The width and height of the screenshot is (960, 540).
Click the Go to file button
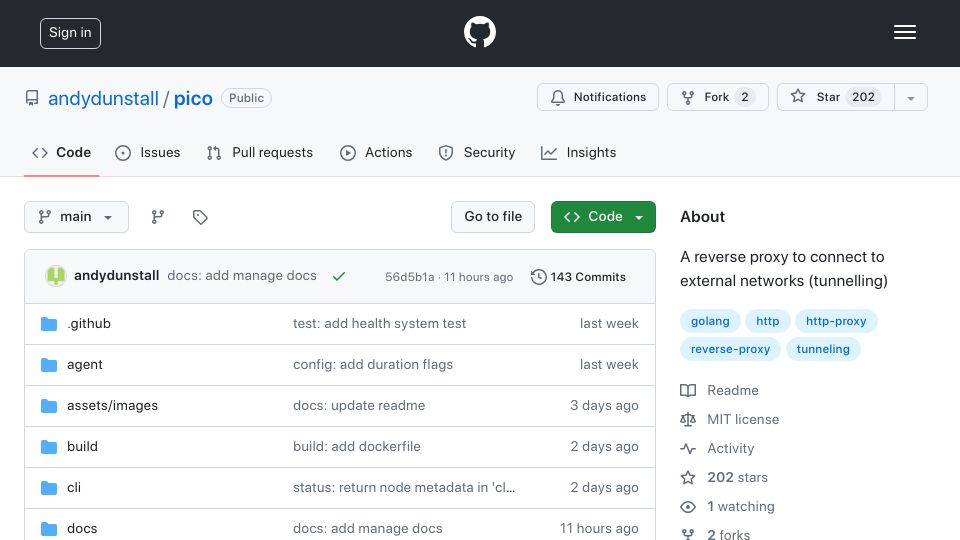(x=493, y=217)
